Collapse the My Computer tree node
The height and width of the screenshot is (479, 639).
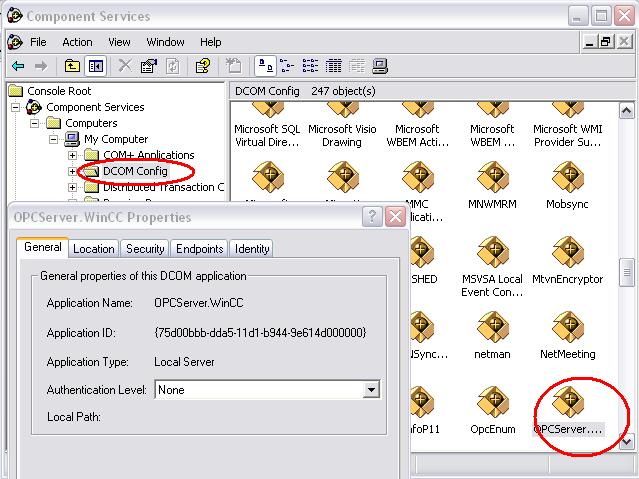tap(53, 139)
